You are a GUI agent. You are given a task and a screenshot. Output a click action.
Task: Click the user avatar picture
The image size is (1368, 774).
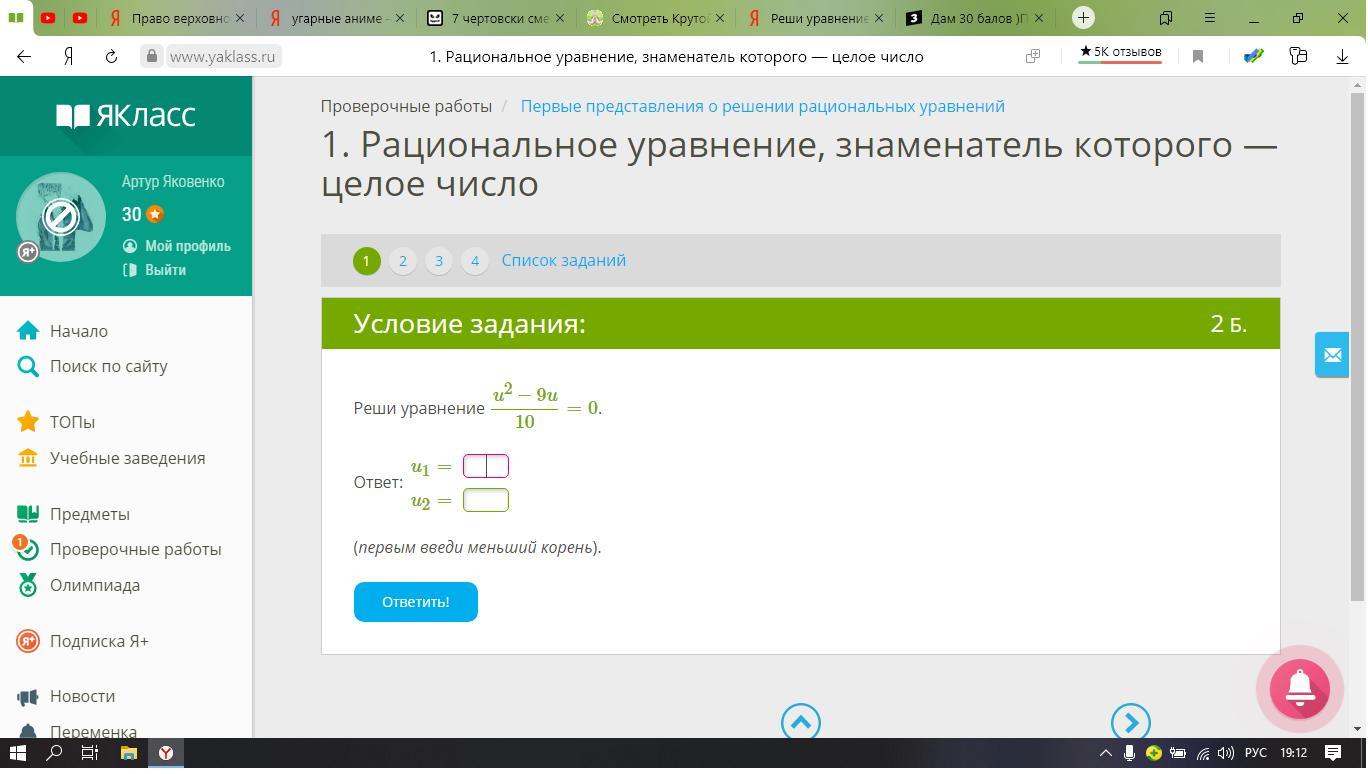(x=61, y=217)
